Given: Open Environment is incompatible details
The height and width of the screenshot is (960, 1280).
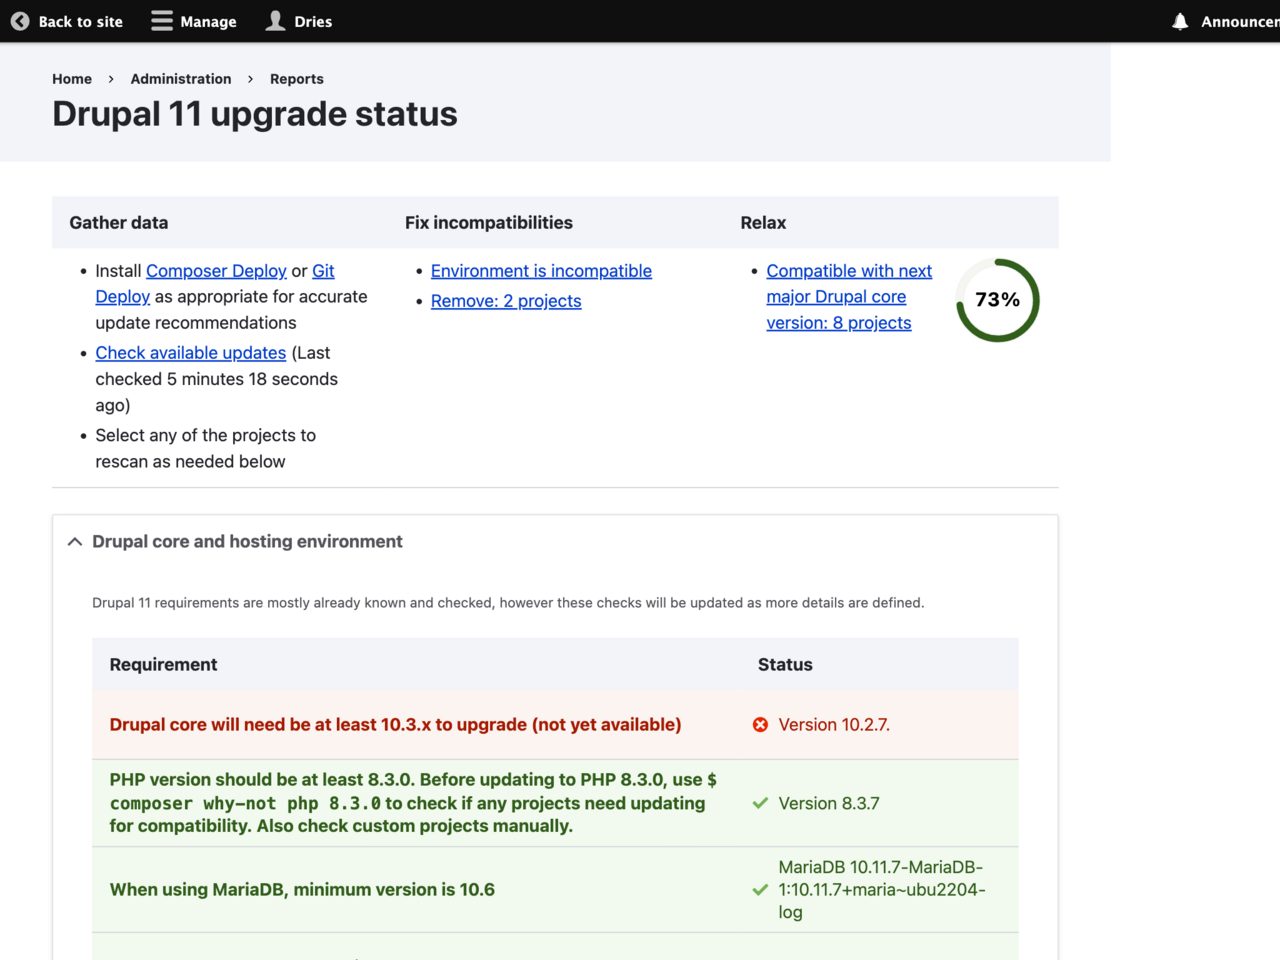Looking at the screenshot, I should [541, 270].
